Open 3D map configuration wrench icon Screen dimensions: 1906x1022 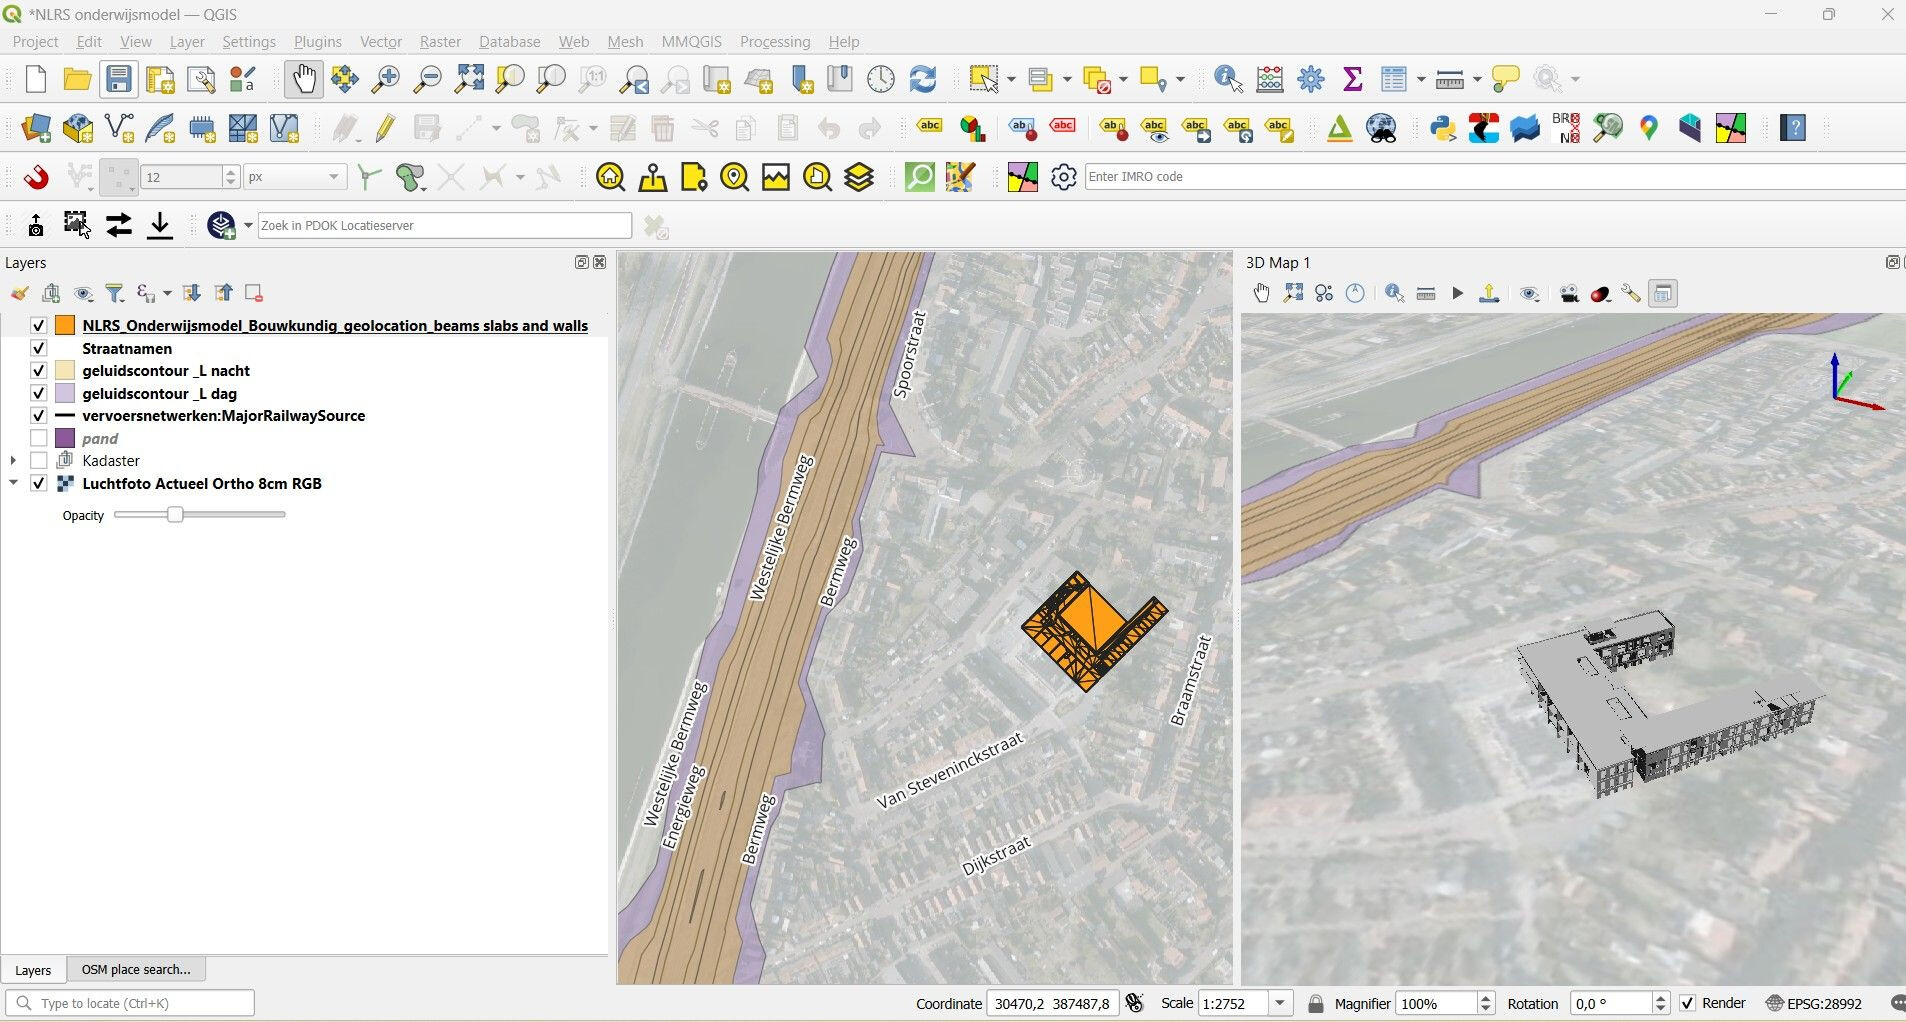point(1631,294)
